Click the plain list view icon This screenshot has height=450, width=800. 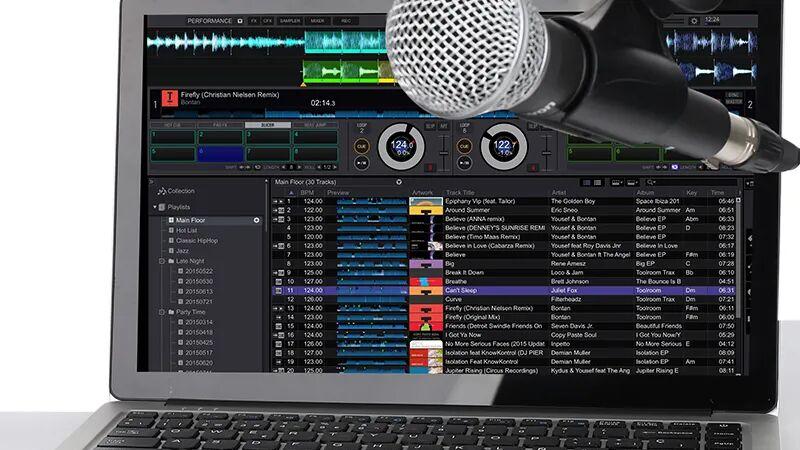coord(597,182)
